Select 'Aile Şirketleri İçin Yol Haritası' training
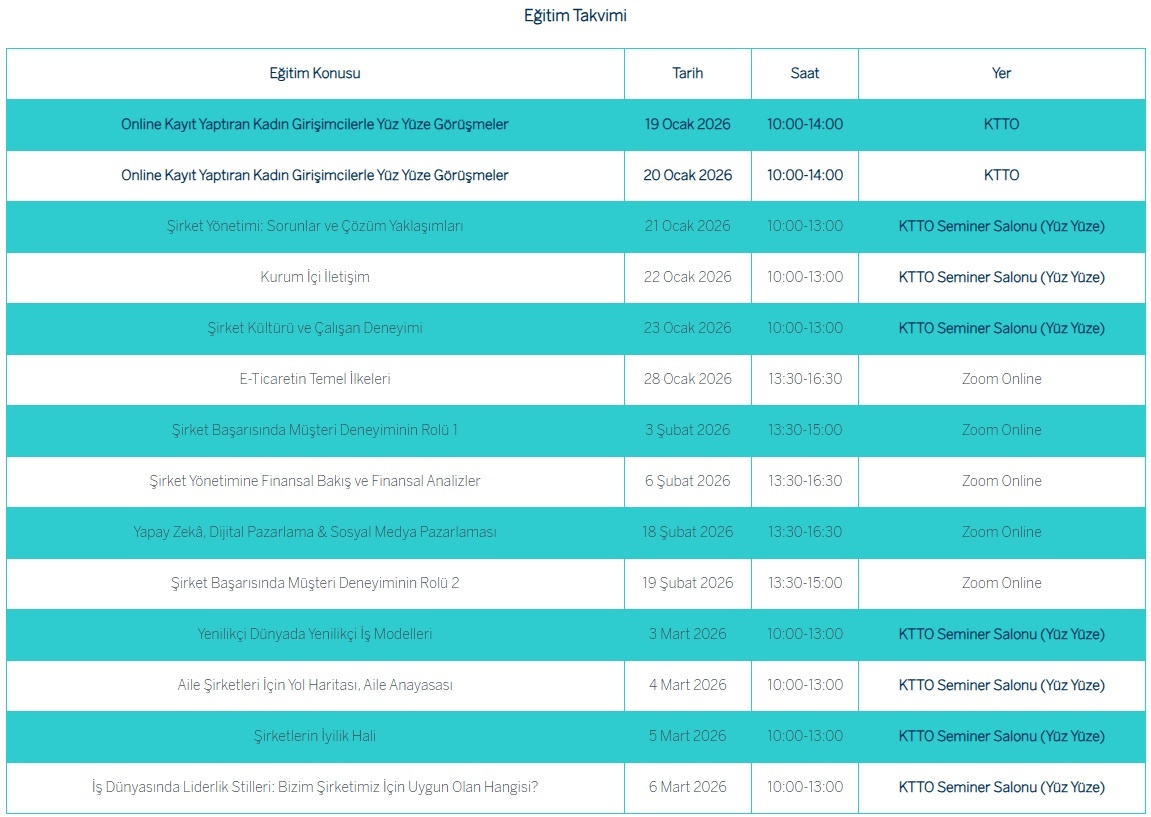The image size is (1151, 817). (x=315, y=685)
